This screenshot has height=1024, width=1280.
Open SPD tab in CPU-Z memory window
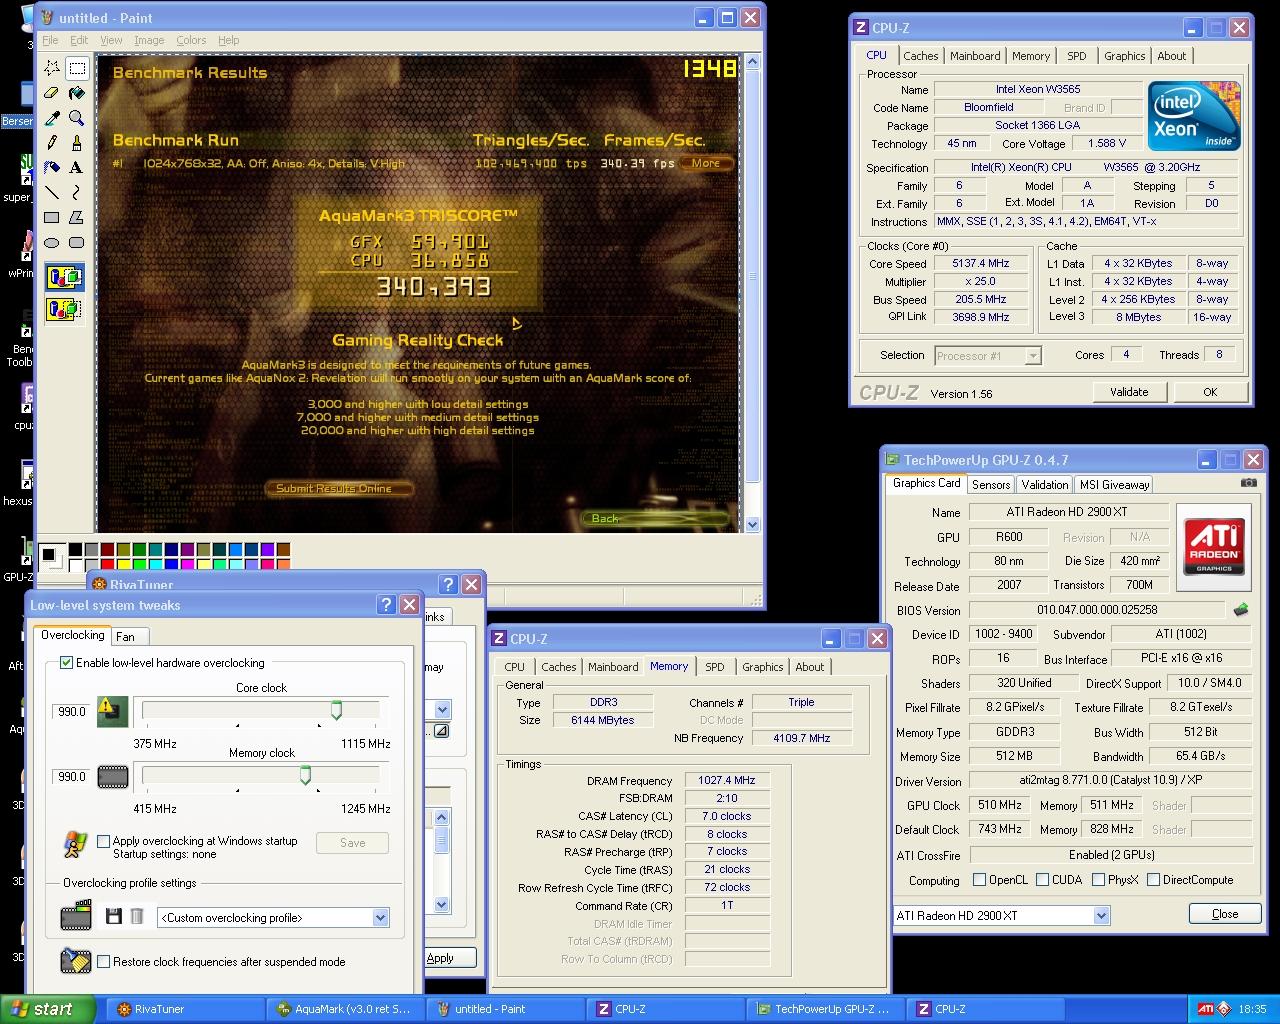[714, 667]
